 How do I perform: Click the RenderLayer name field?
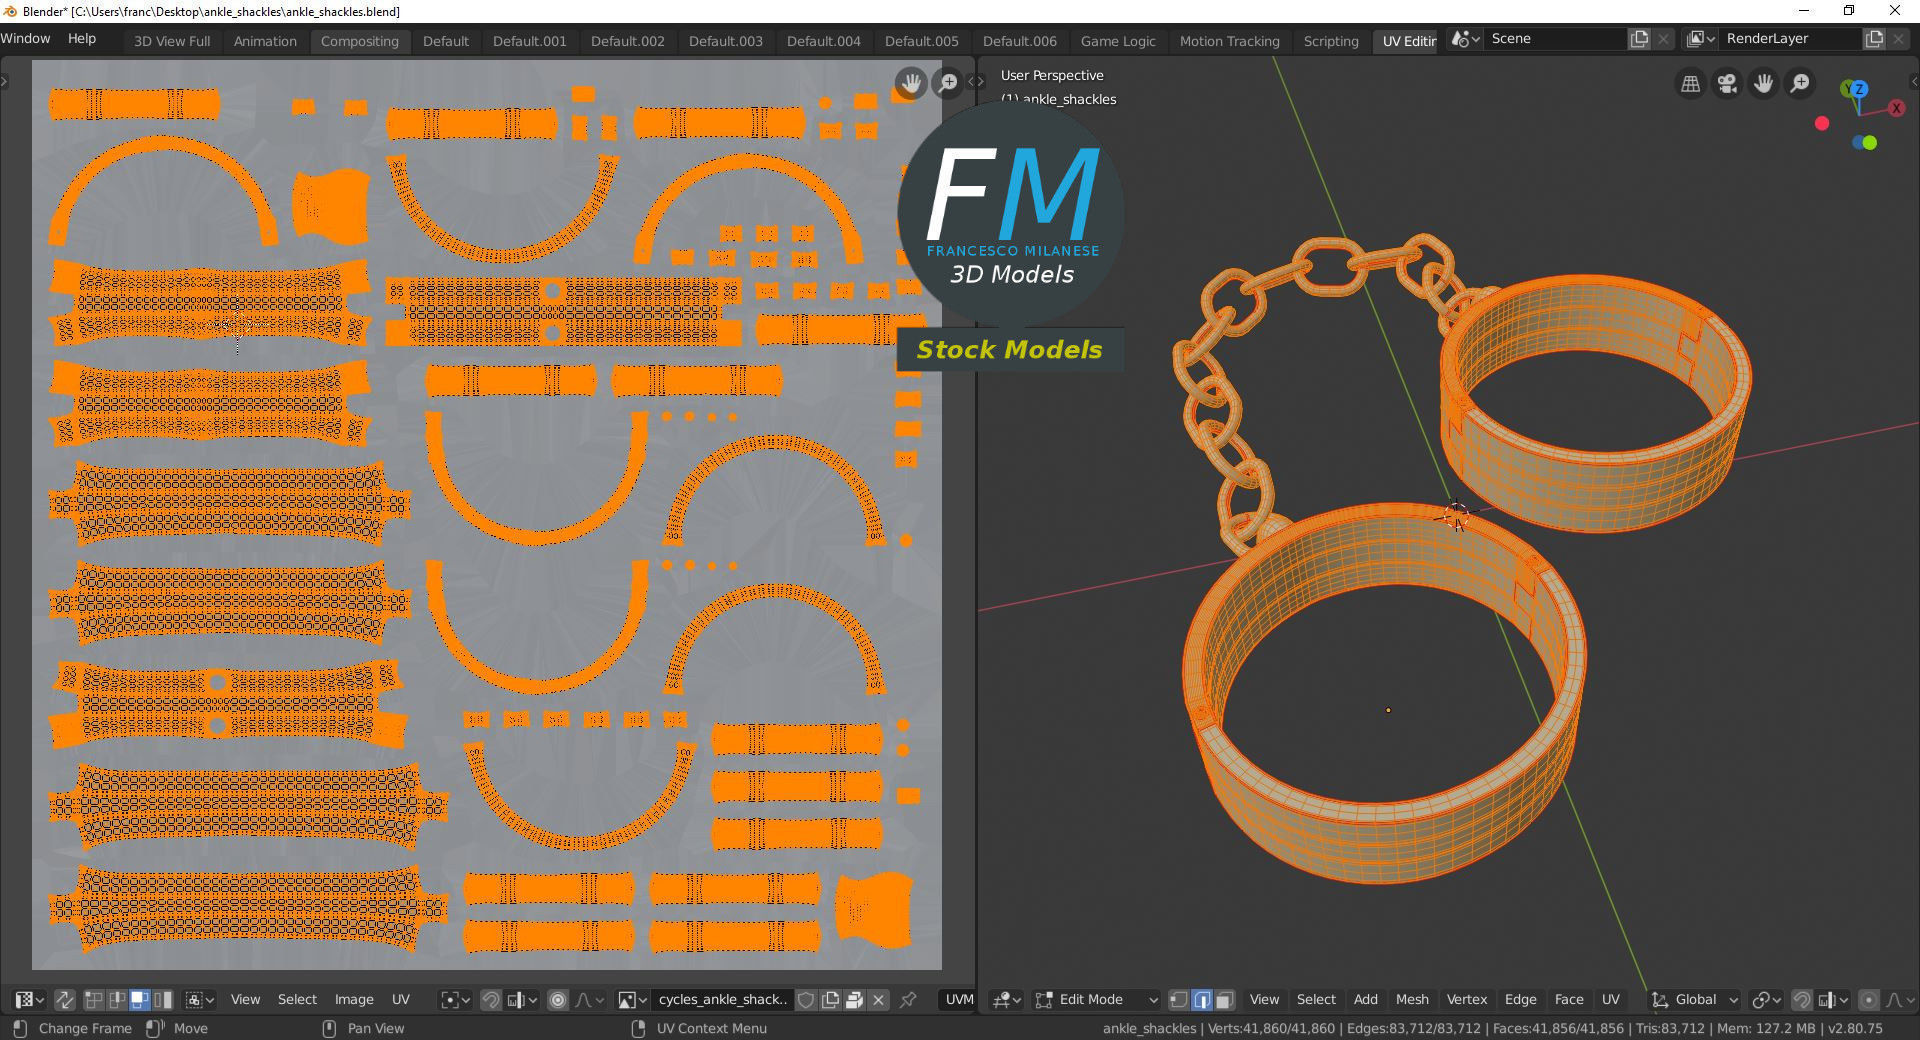[x=1791, y=39]
